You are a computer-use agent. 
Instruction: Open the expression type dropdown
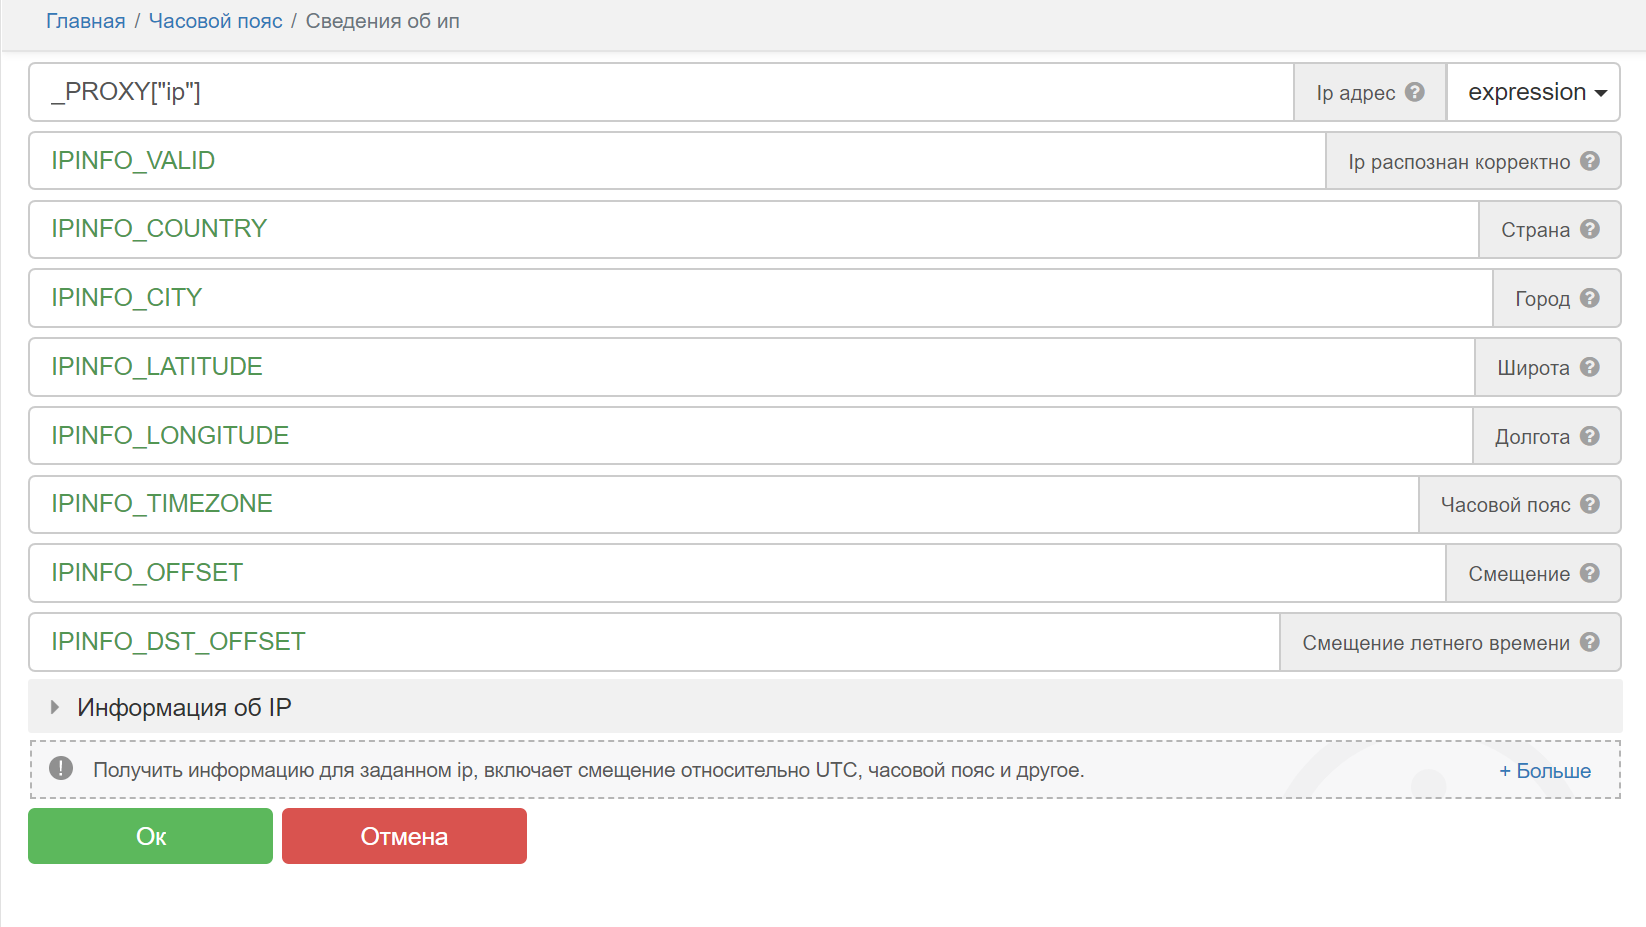1535,92
